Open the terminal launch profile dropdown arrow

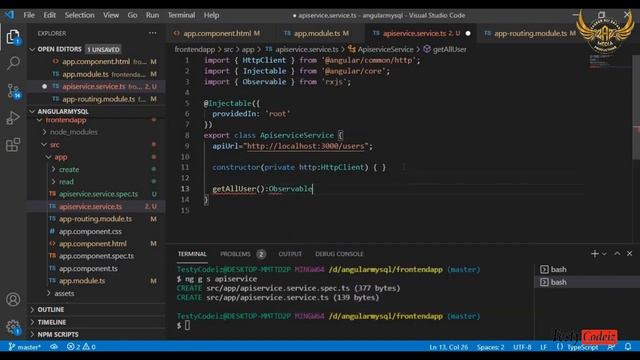604,253
